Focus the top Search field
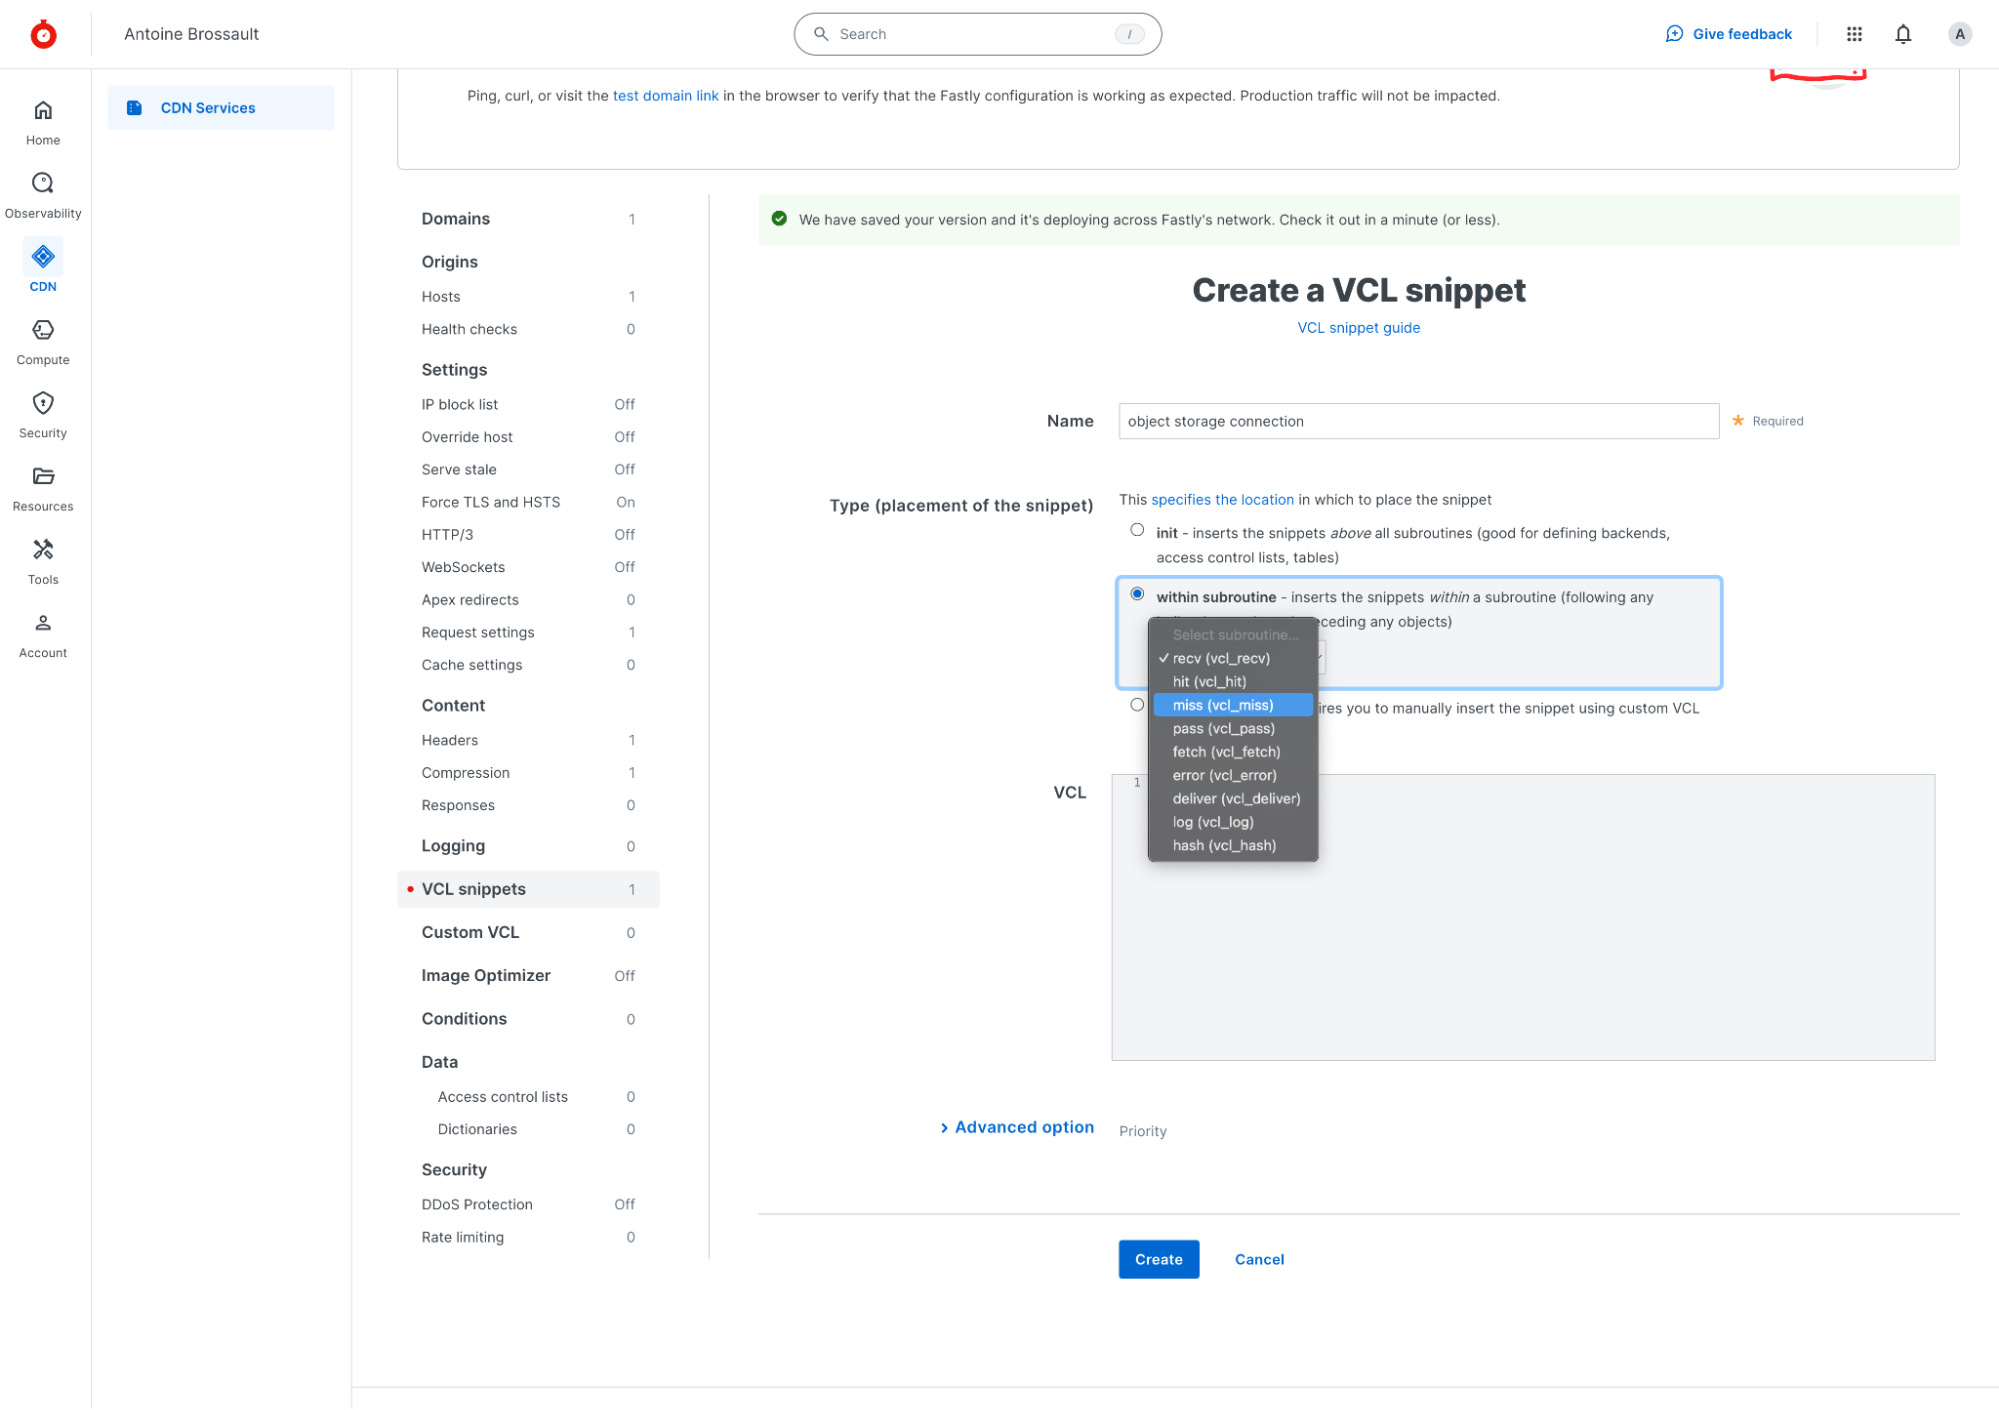The width and height of the screenshot is (1999, 1410). click(x=977, y=34)
